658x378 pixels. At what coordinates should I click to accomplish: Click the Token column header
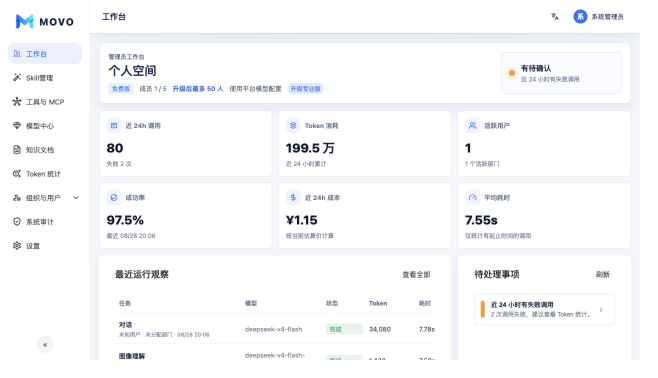378,303
